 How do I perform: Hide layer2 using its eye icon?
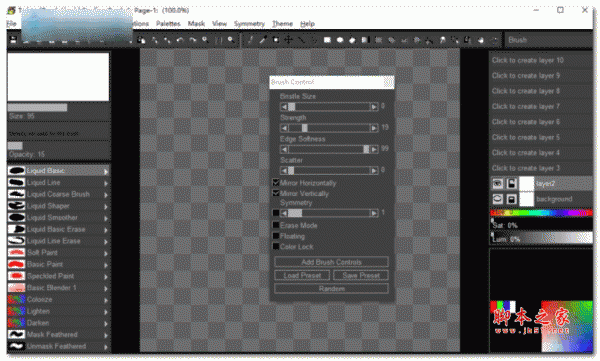tap(497, 184)
